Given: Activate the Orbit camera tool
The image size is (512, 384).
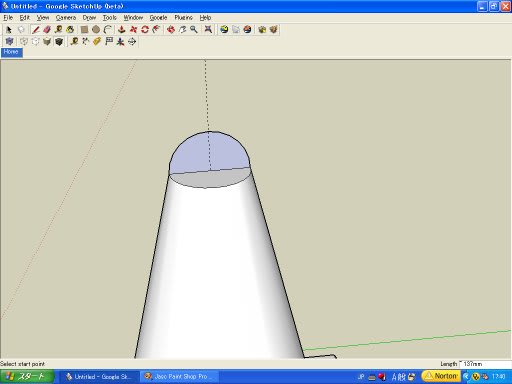Looking at the screenshot, I should pyautogui.click(x=171, y=30).
